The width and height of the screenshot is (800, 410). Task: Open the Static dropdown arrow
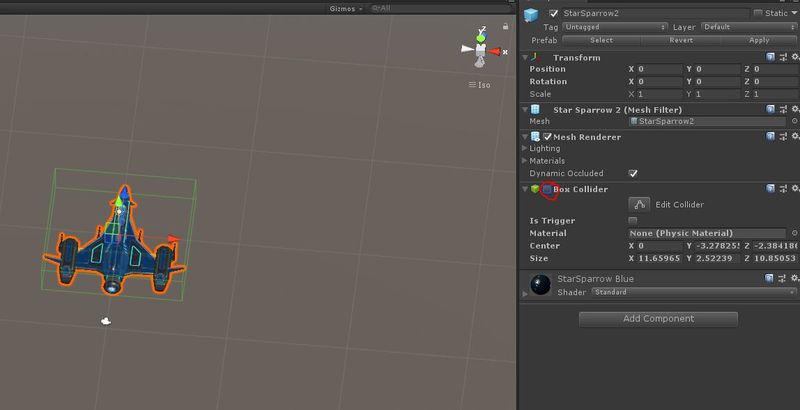click(x=794, y=13)
